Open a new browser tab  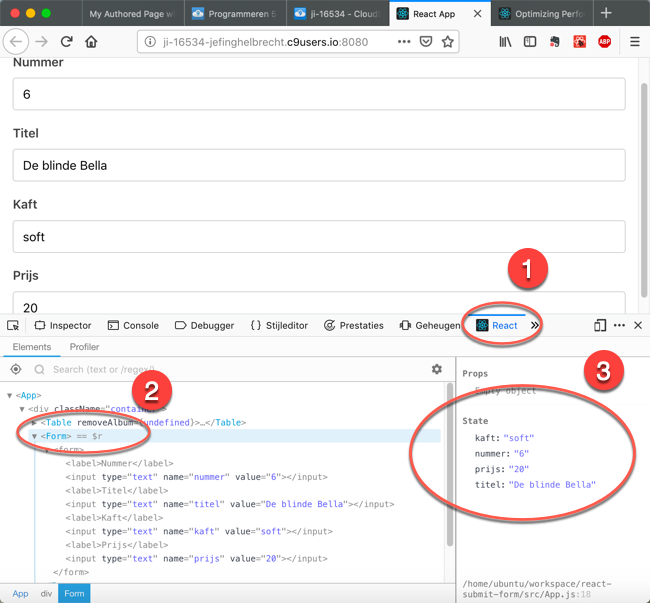click(x=606, y=13)
